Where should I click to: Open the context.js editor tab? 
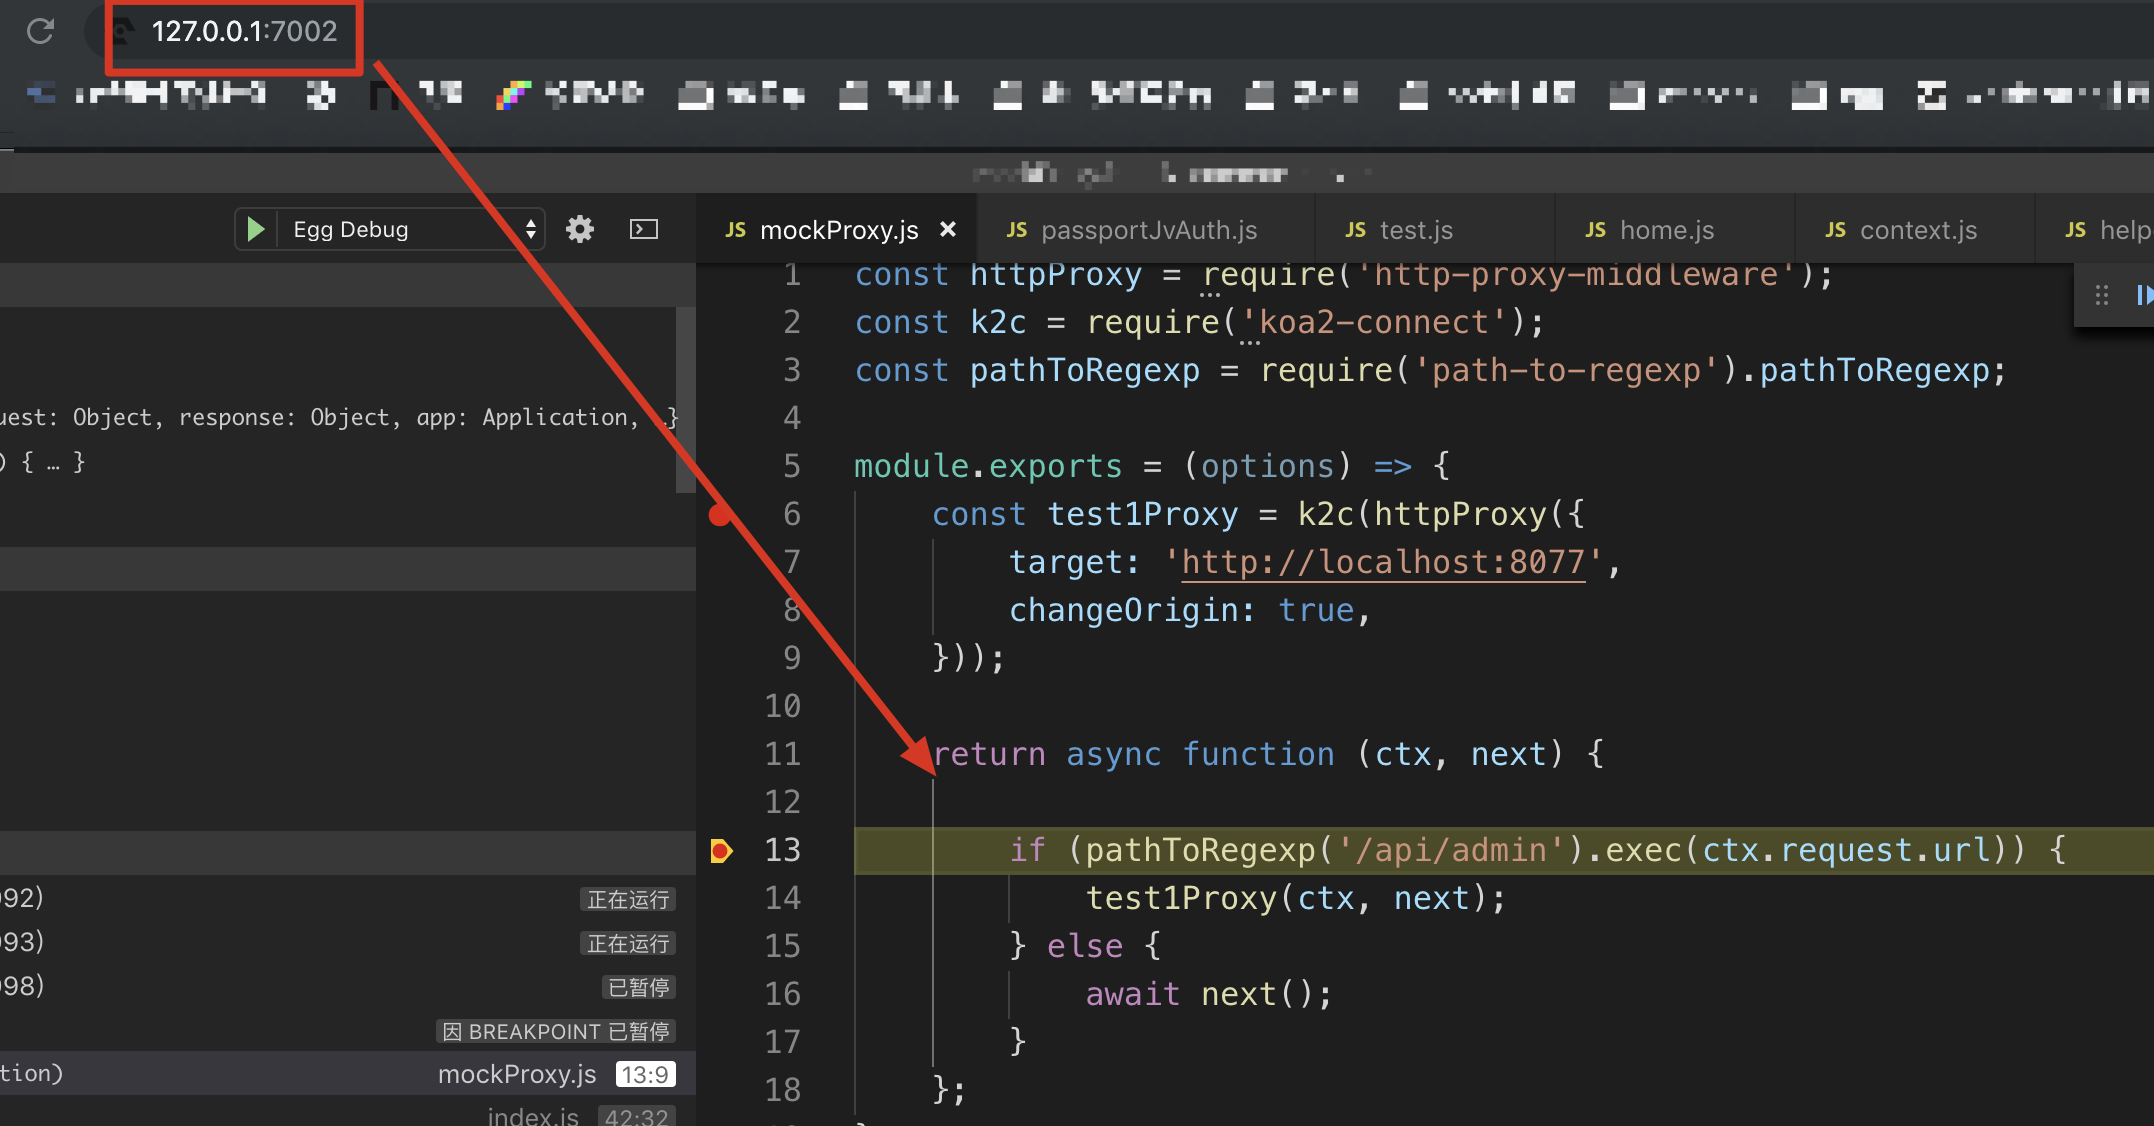pyautogui.click(x=1917, y=230)
